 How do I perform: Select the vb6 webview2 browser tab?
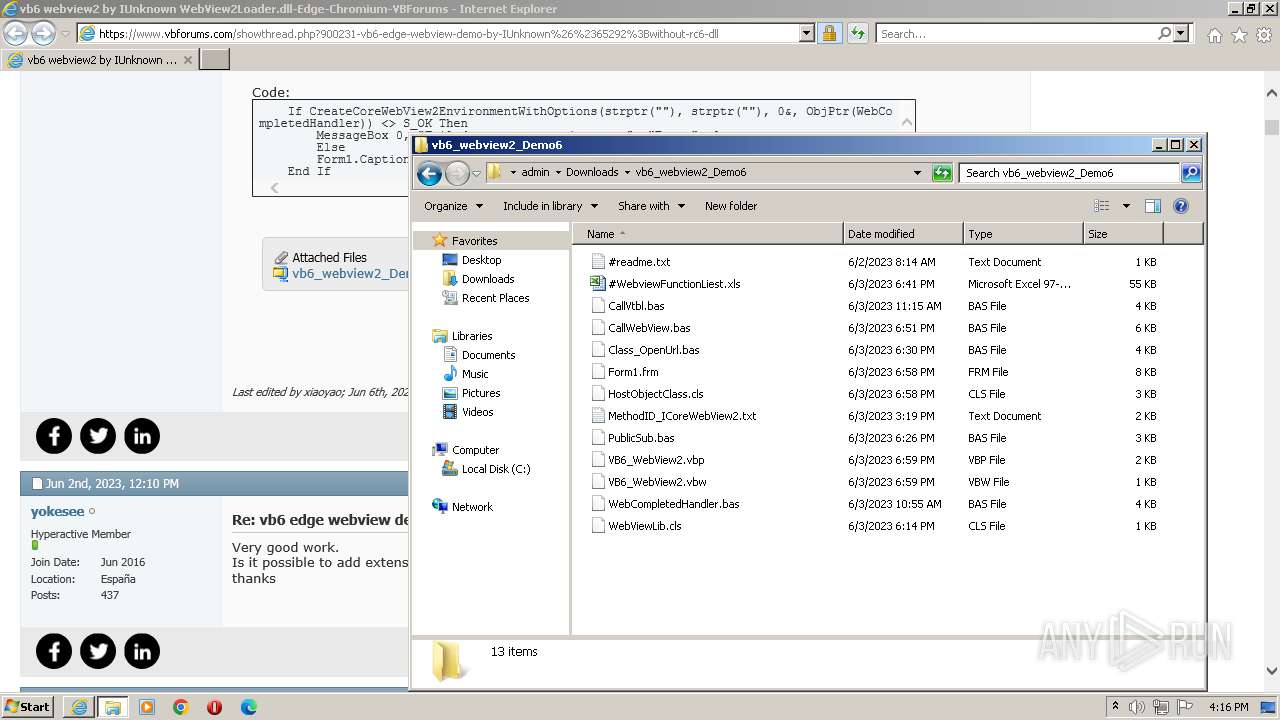coord(100,60)
